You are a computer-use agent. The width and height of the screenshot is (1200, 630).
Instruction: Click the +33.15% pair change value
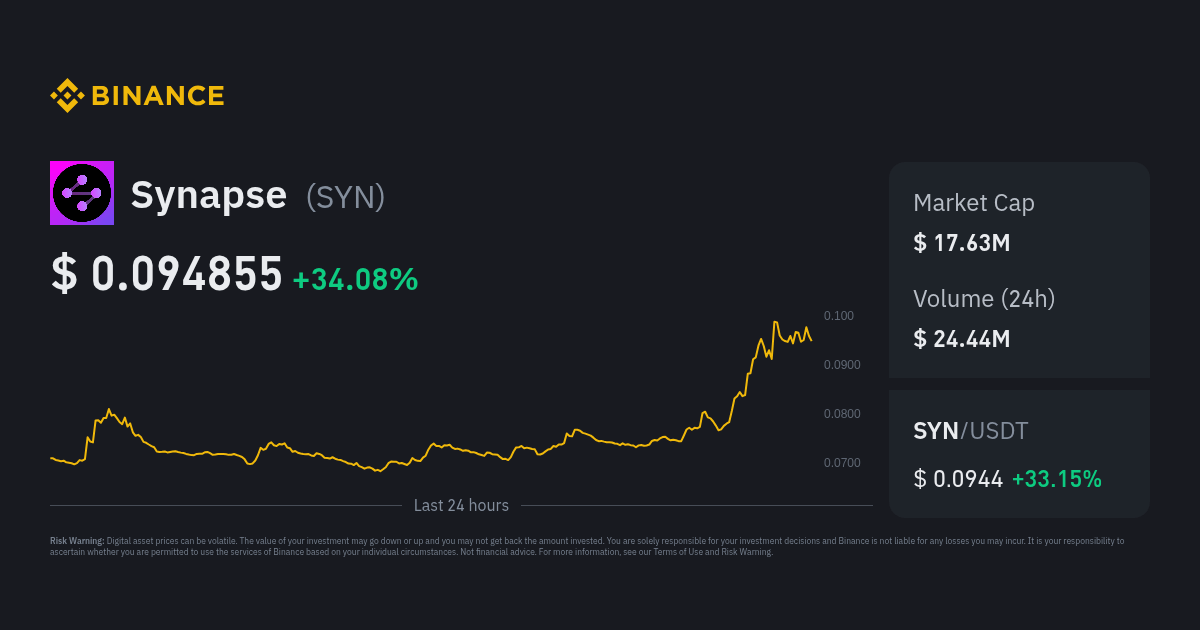point(1056,479)
